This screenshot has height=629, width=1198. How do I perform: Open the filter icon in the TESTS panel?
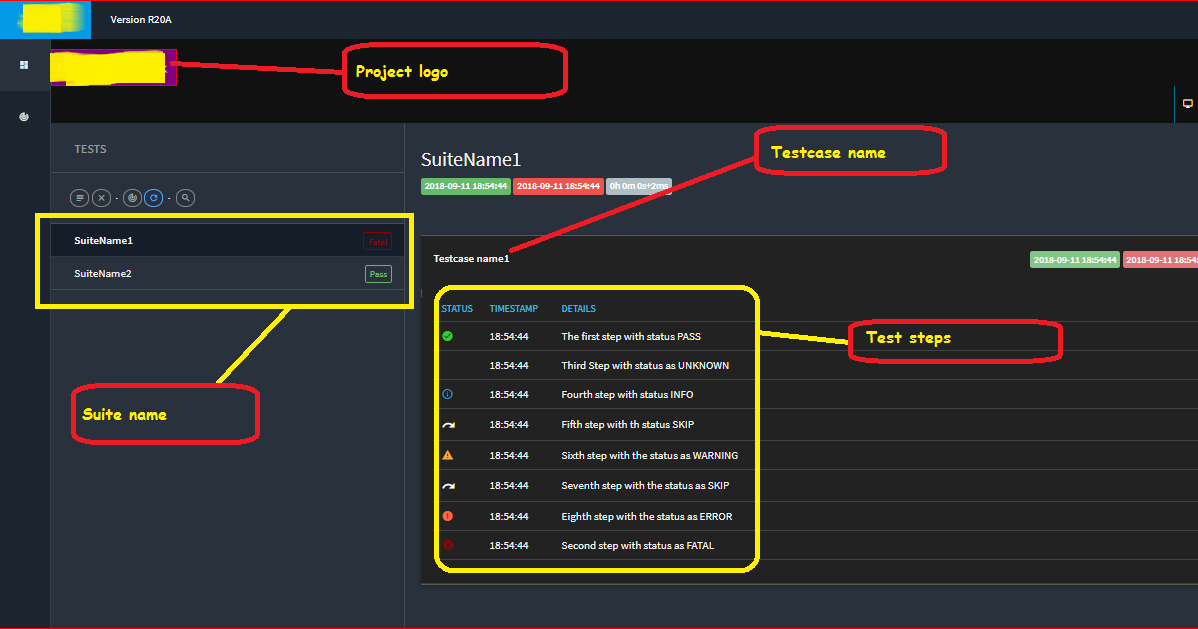click(x=79, y=197)
